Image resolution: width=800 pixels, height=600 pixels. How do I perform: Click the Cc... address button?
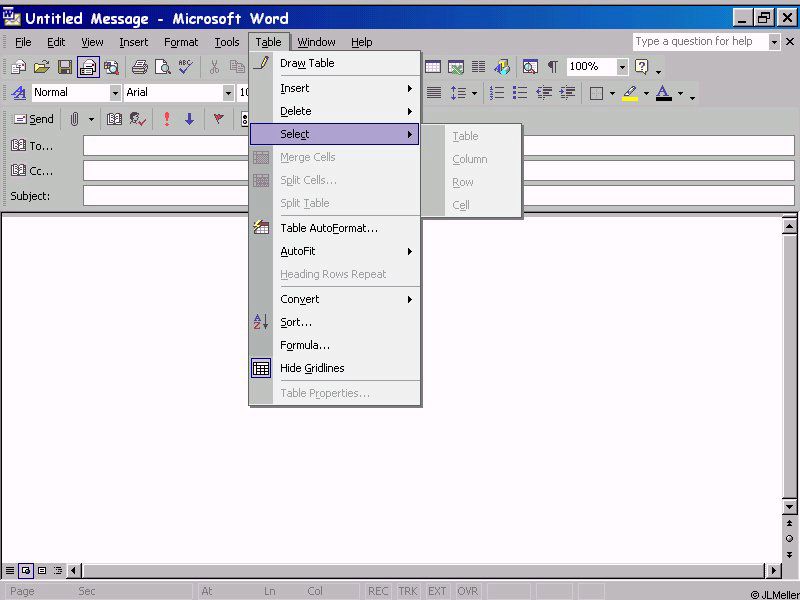pyautogui.click(x=32, y=170)
